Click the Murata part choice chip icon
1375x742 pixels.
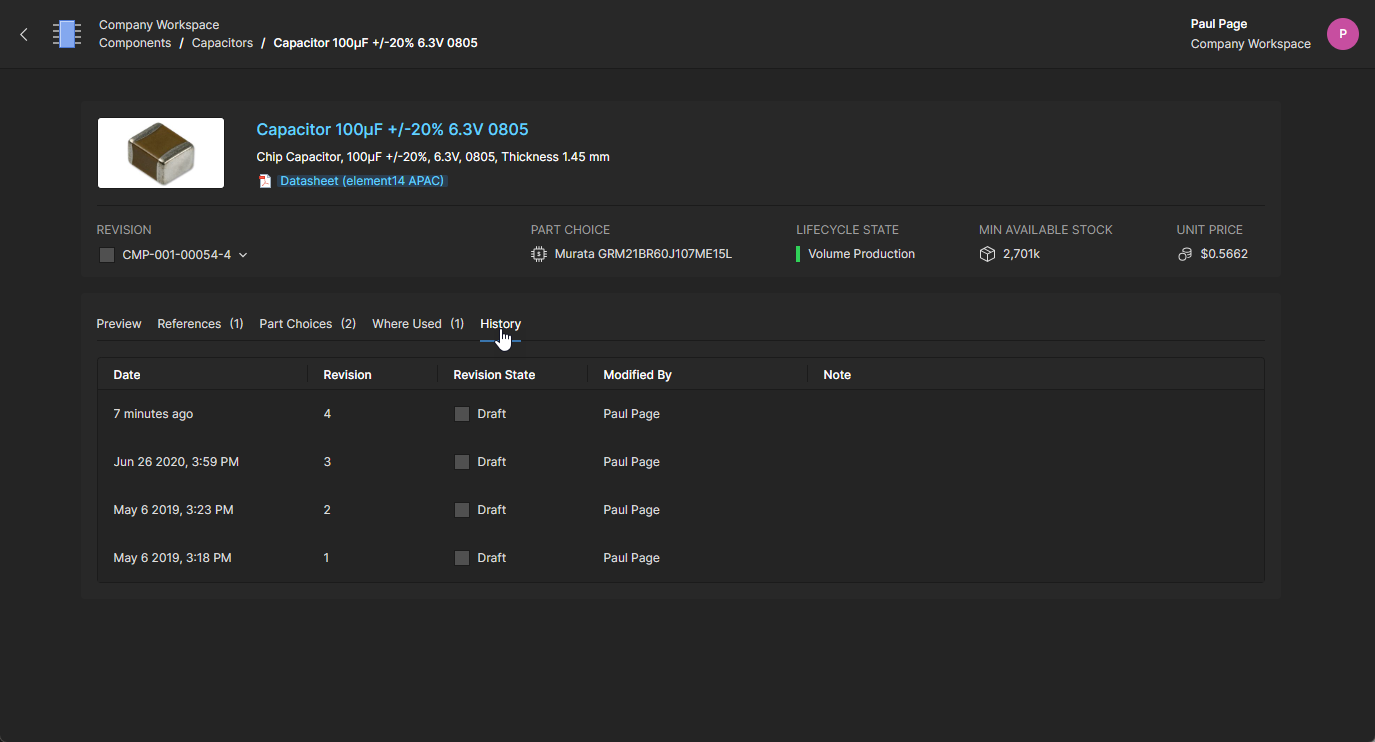(539, 254)
